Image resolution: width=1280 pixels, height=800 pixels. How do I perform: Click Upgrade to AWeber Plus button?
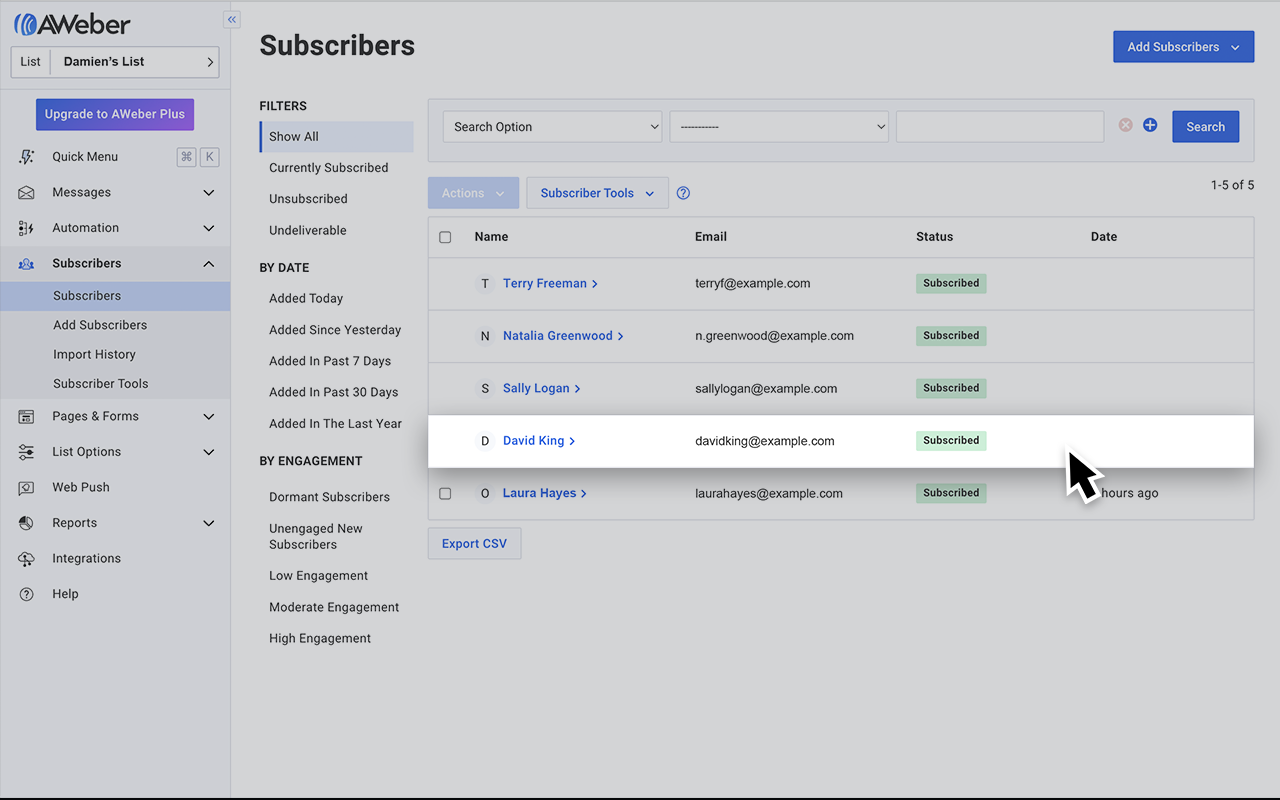point(115,114)
